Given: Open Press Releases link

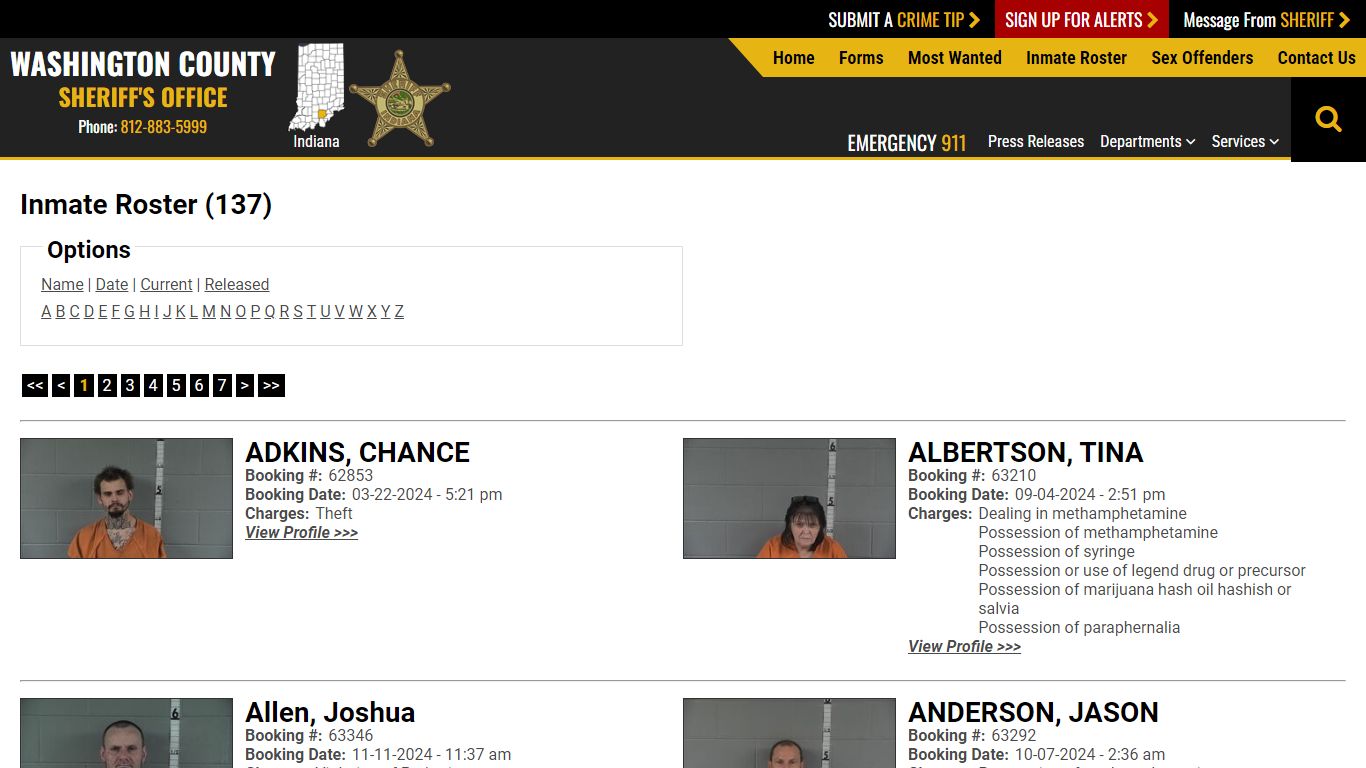Looking at the screenshot, I should [1036, 142].
